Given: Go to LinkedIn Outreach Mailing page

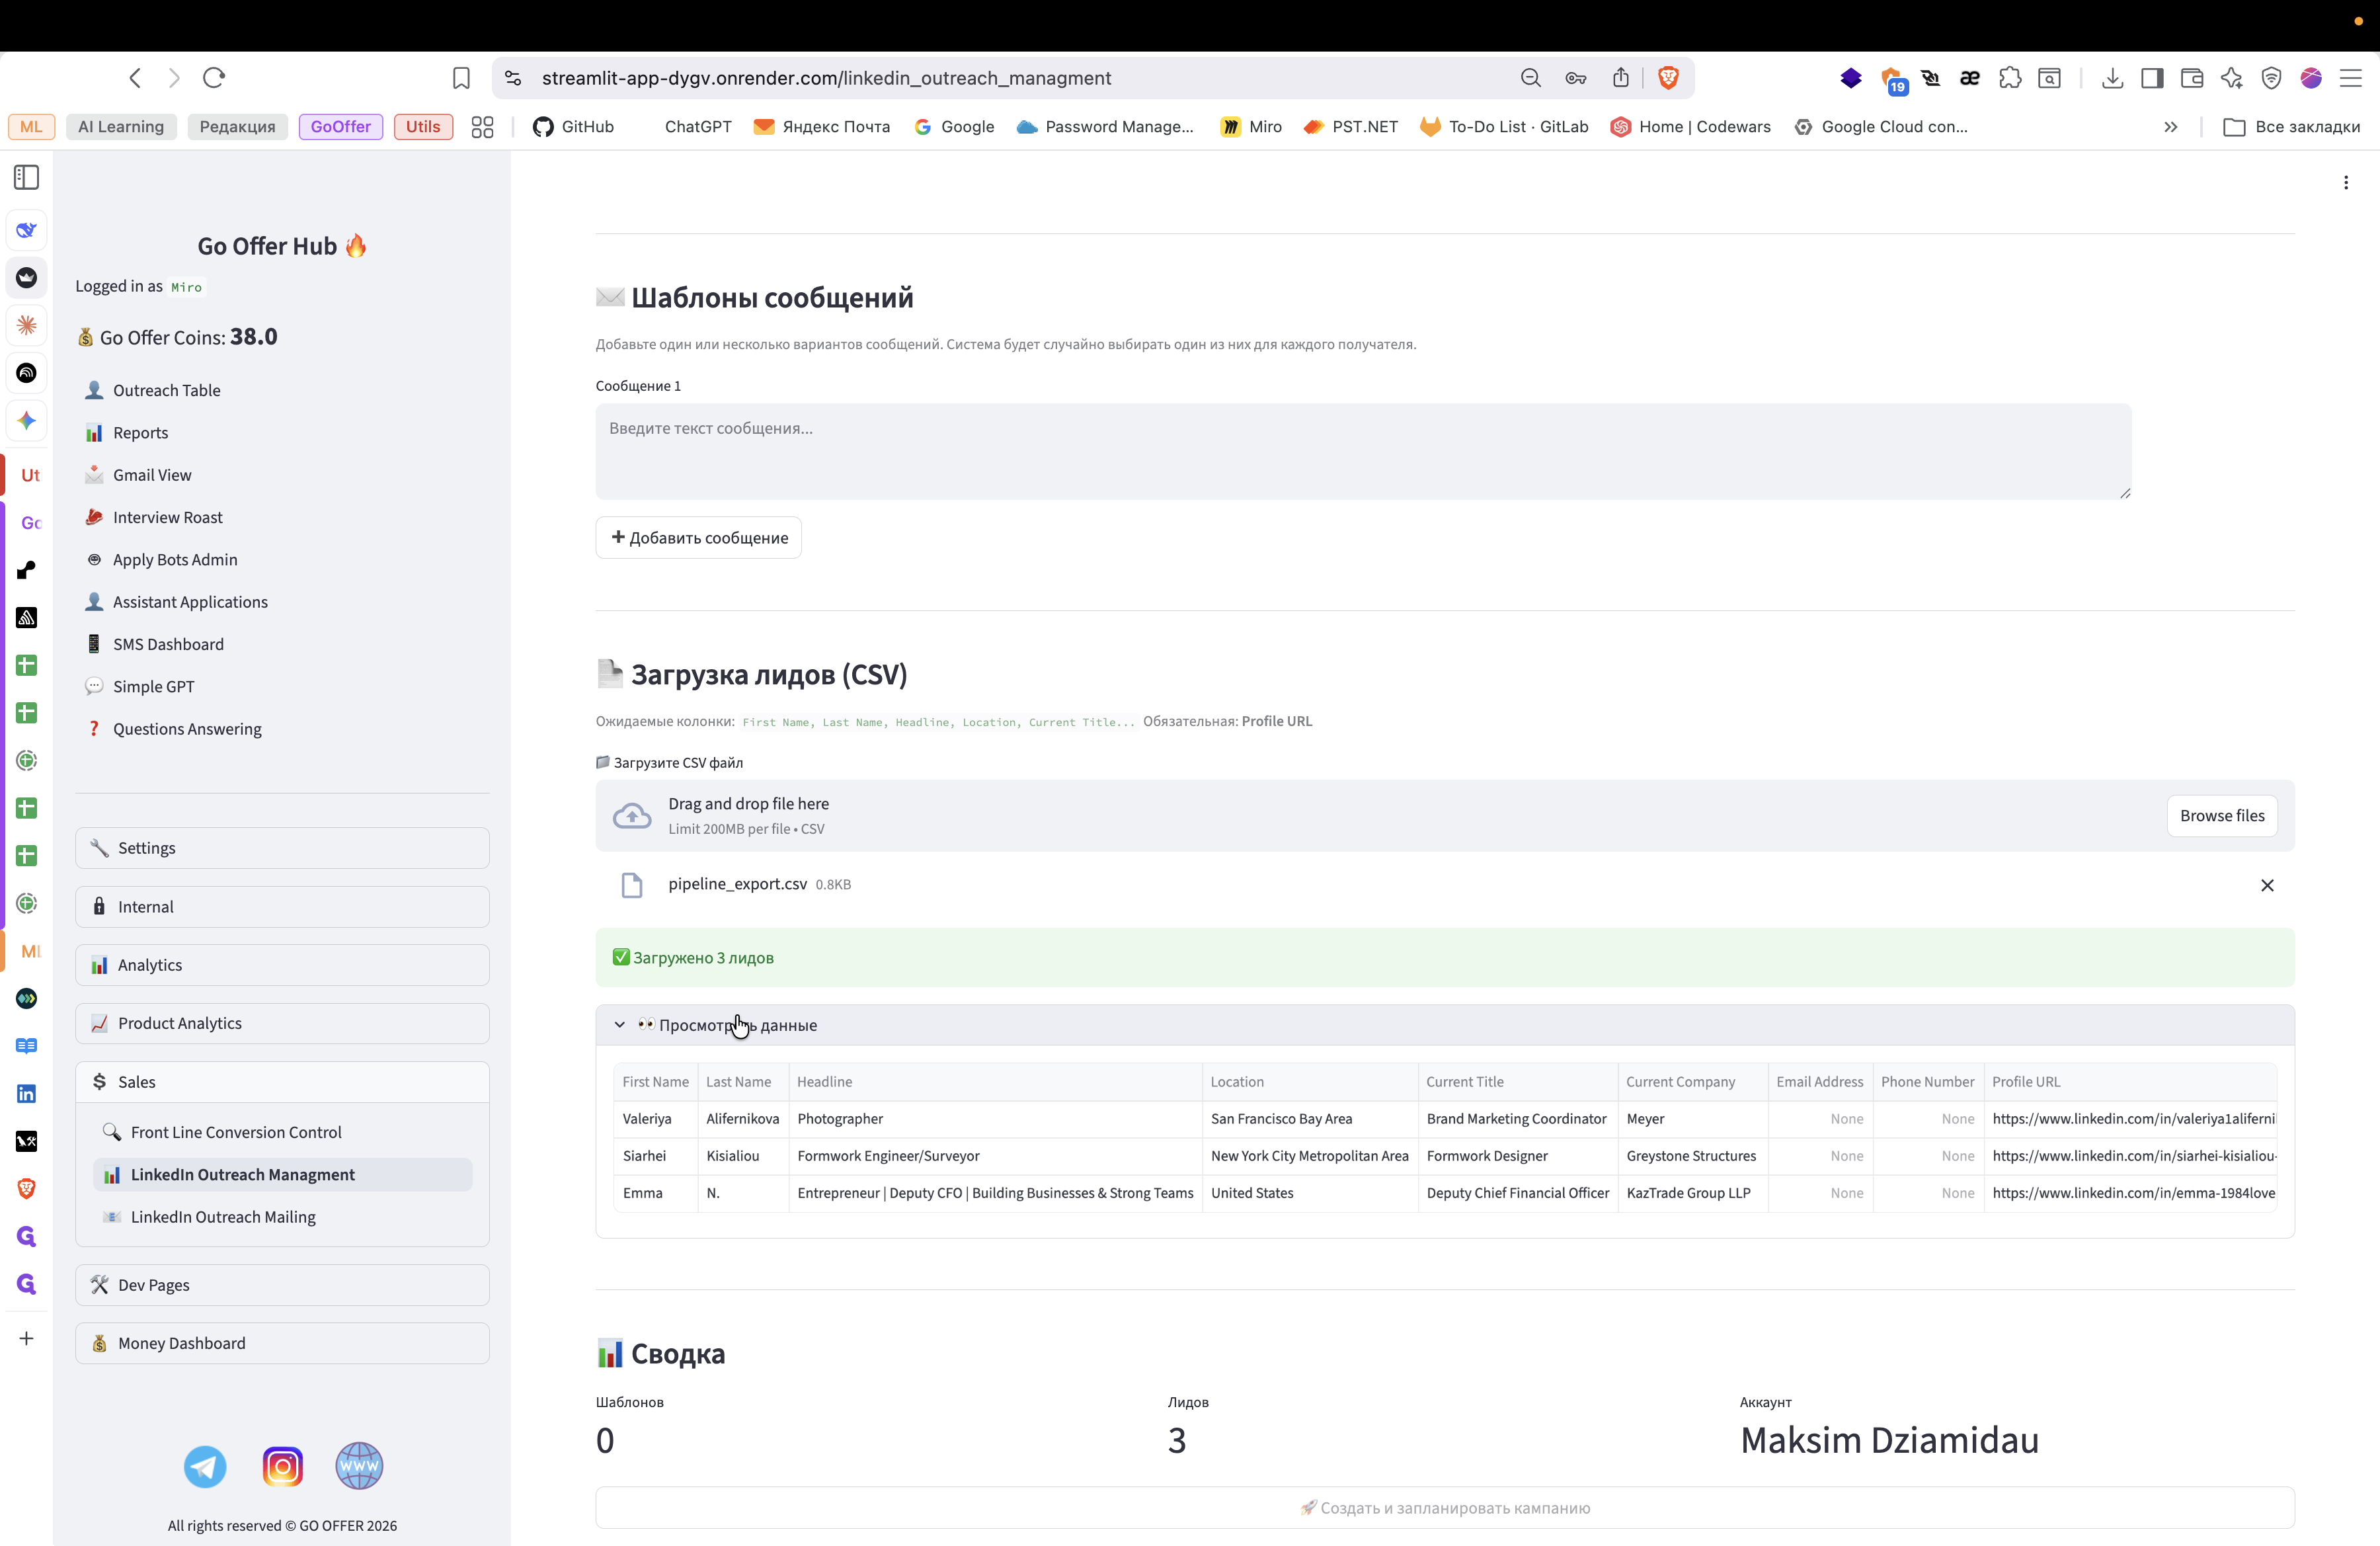Looking at the screenshot, I should point(223,1217).
